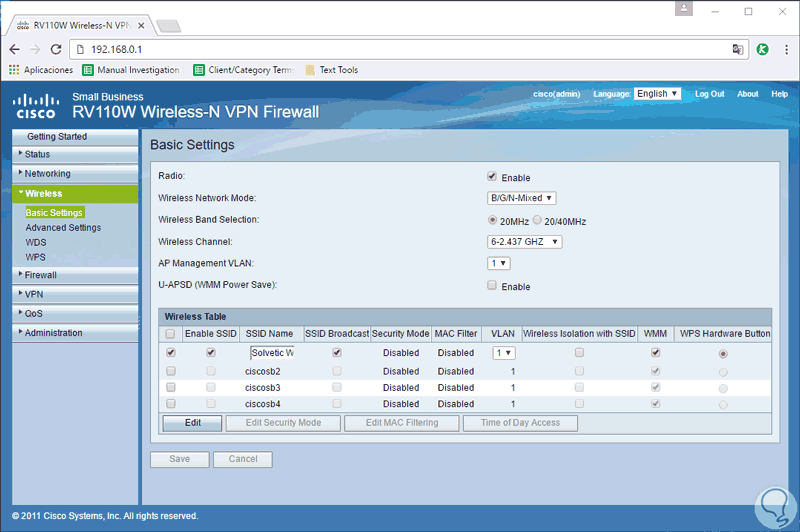Expand the Status menu section
800x532 pixels.
click(75, 154)
